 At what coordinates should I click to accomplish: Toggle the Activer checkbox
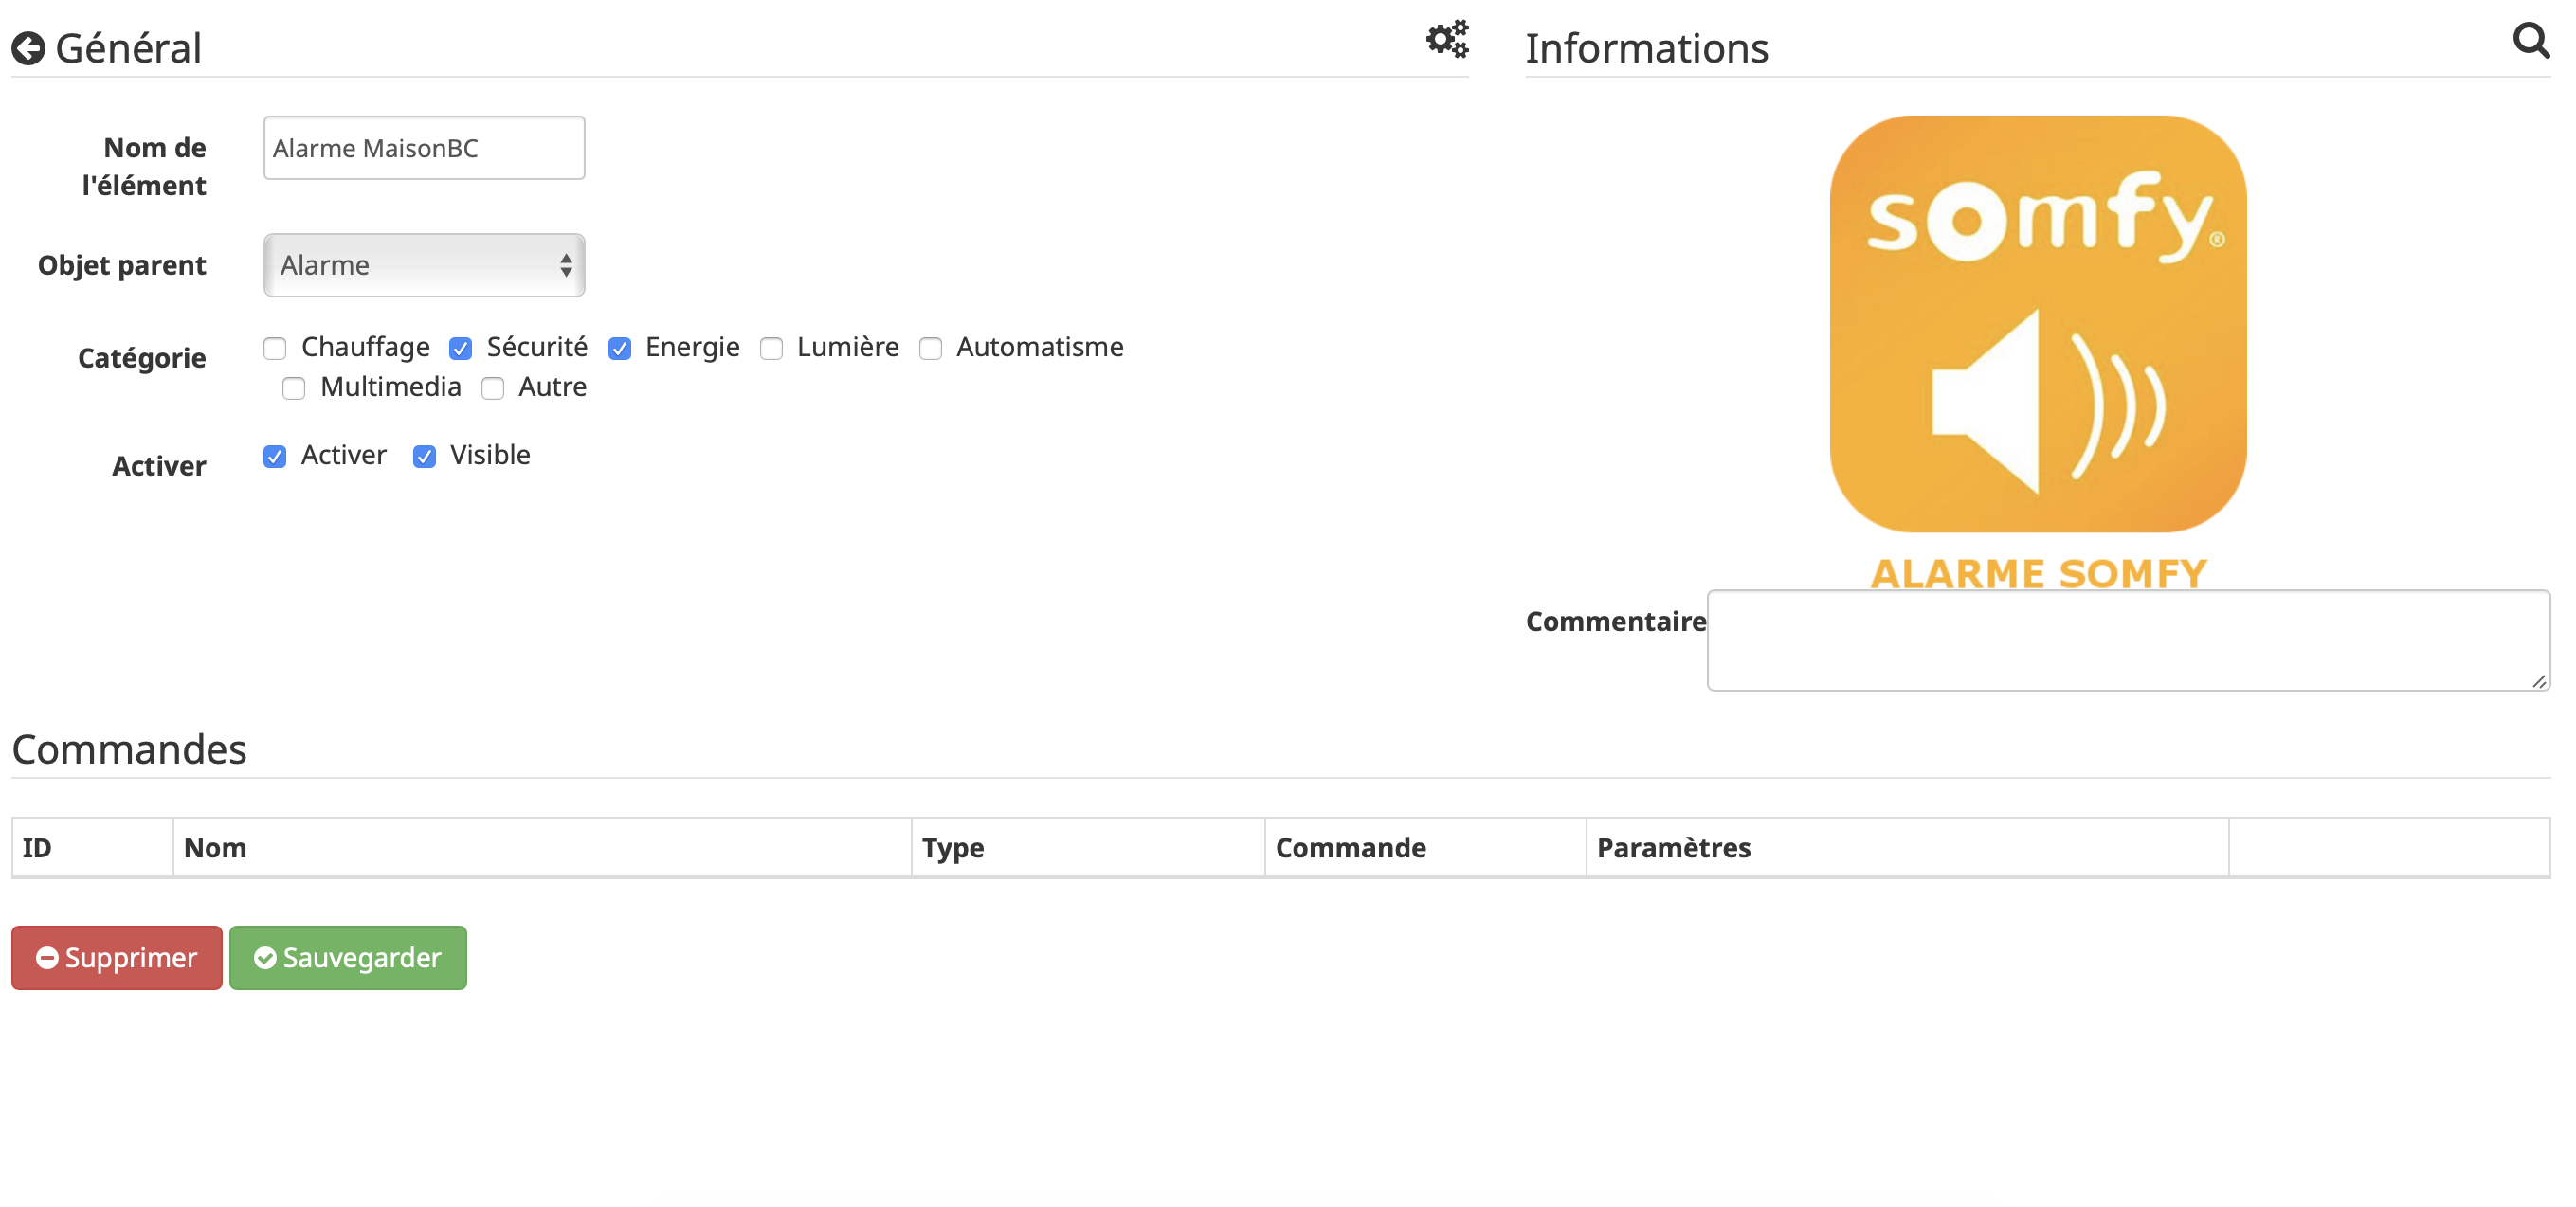[275, 456]
